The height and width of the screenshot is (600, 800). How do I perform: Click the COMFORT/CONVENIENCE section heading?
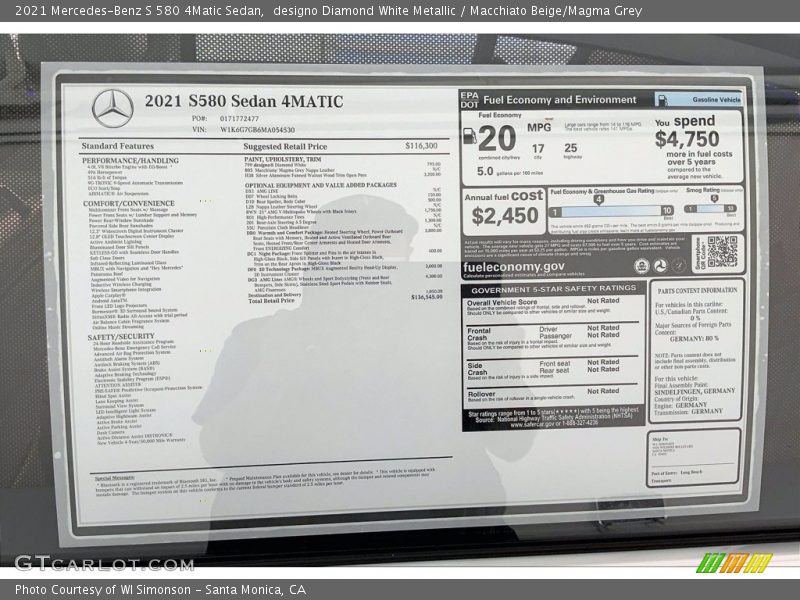129,203
